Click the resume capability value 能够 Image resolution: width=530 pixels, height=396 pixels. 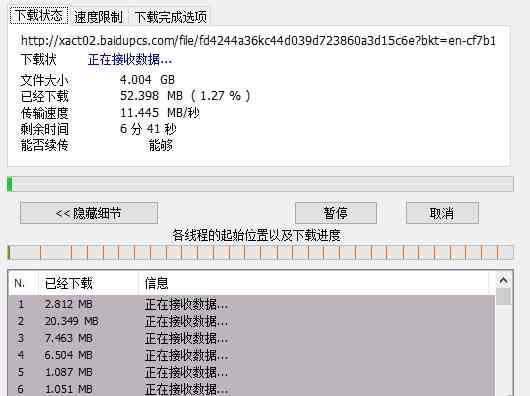click(161, 145)
